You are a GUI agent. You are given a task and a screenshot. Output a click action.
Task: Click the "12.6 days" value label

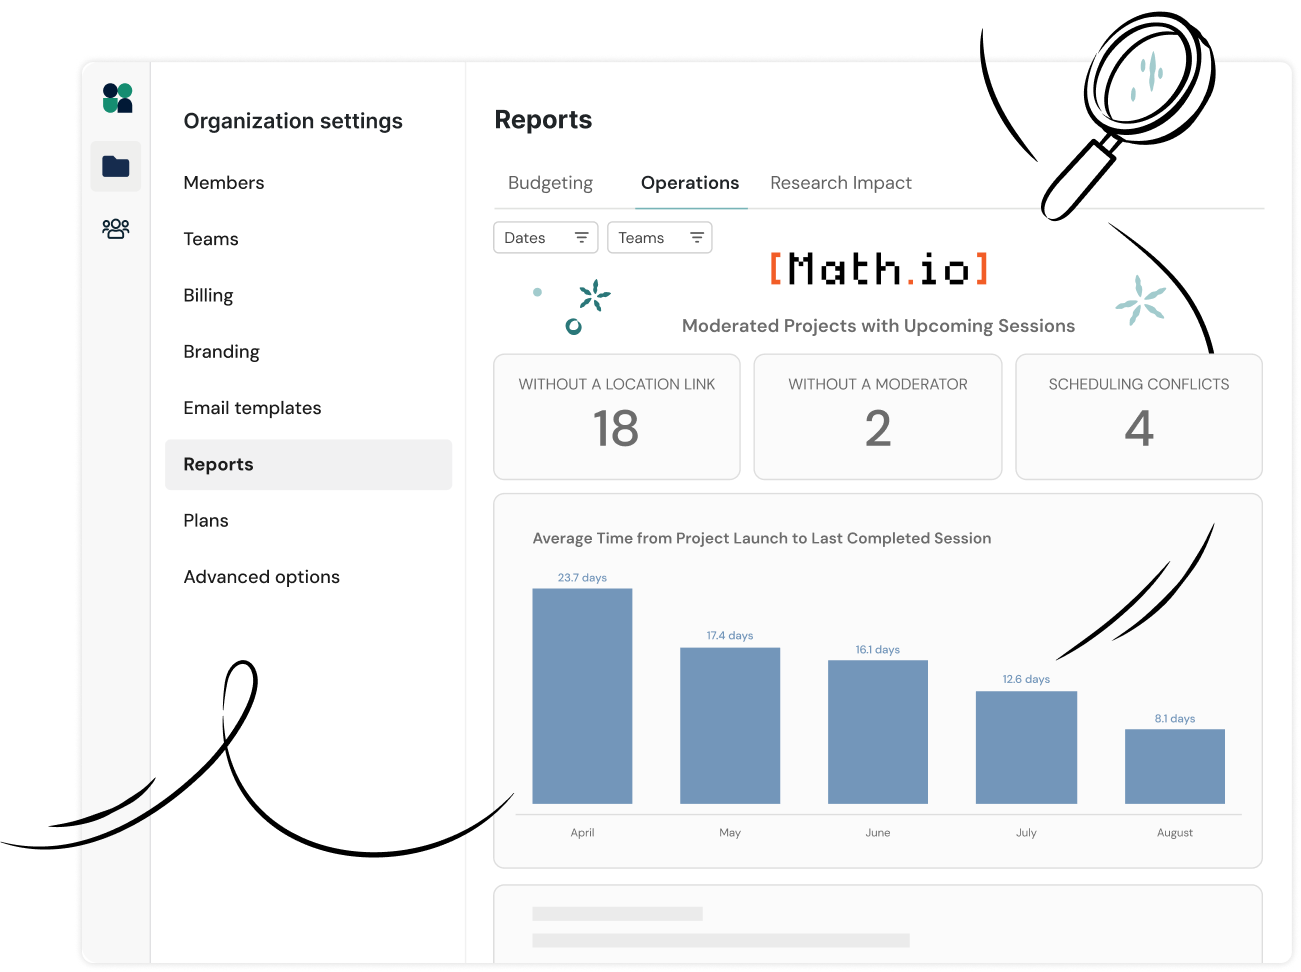[1026, 679]
